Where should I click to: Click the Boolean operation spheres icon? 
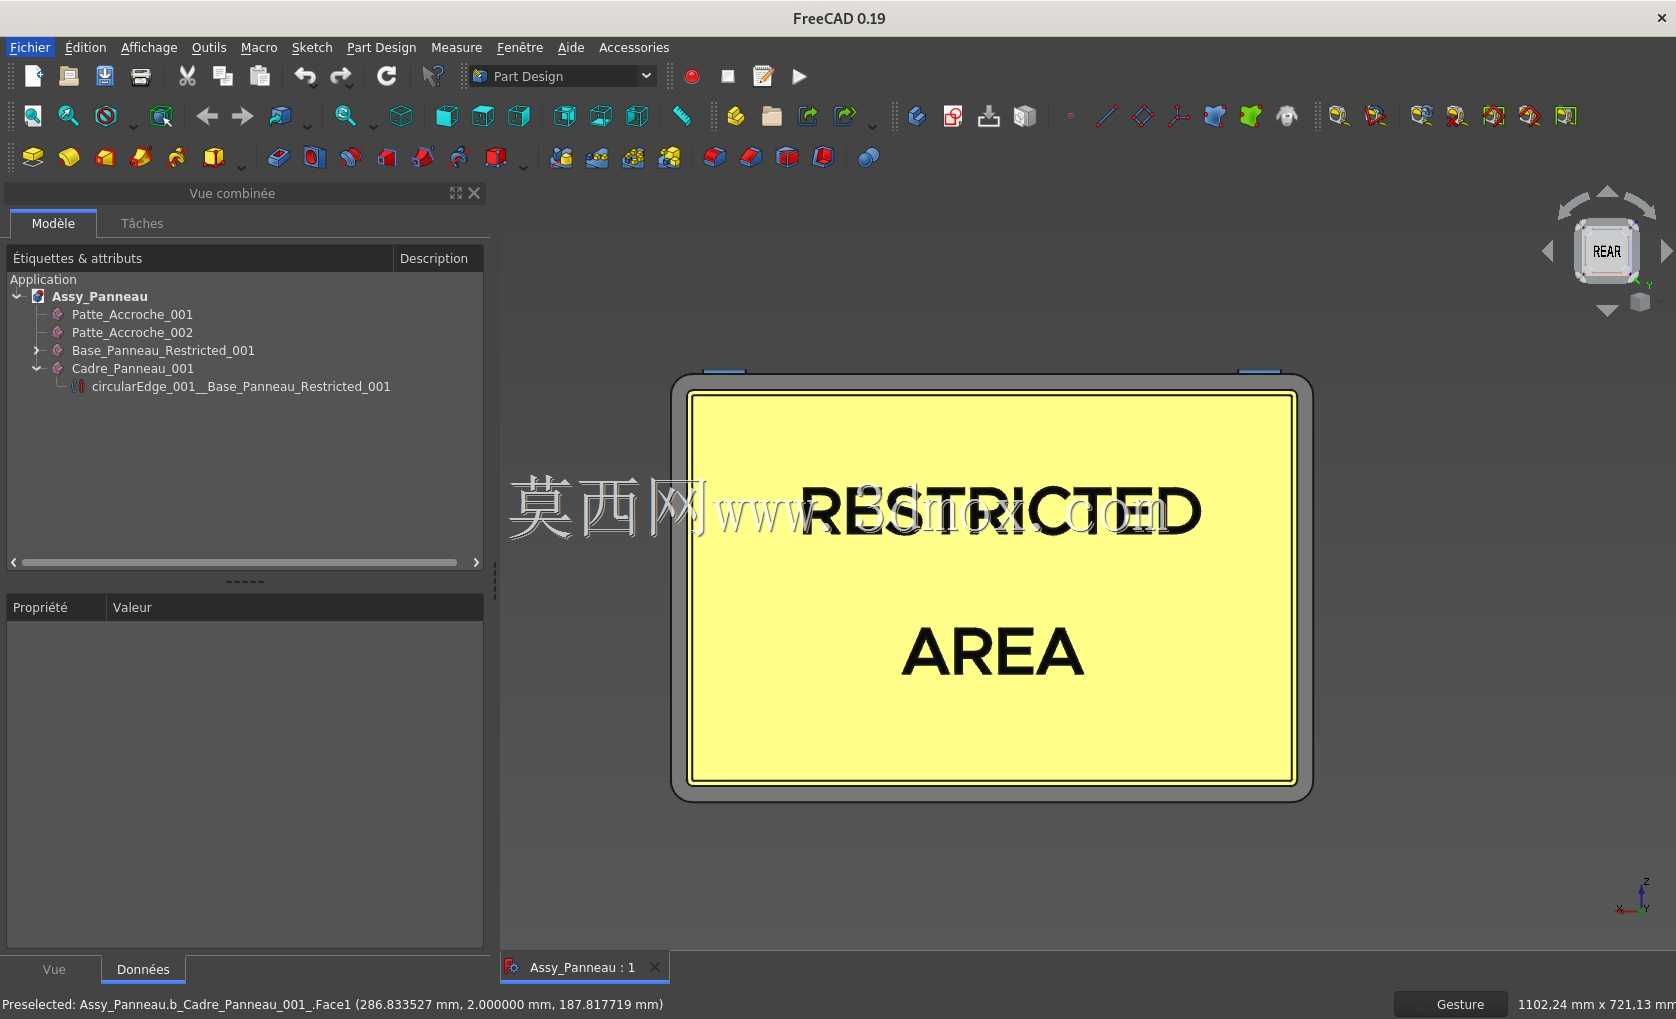(x=868, y=157)
